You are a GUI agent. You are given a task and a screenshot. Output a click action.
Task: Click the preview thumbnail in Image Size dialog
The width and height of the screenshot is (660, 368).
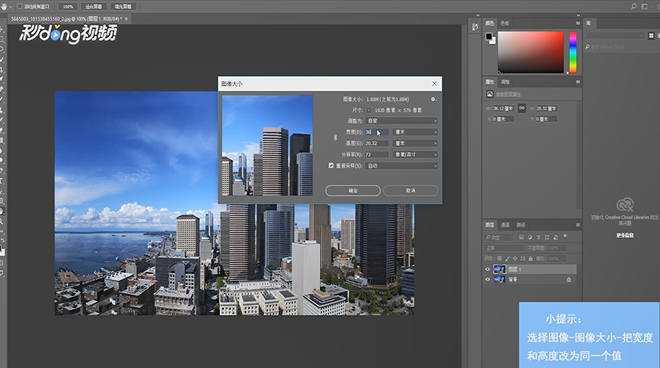(267, 145)
